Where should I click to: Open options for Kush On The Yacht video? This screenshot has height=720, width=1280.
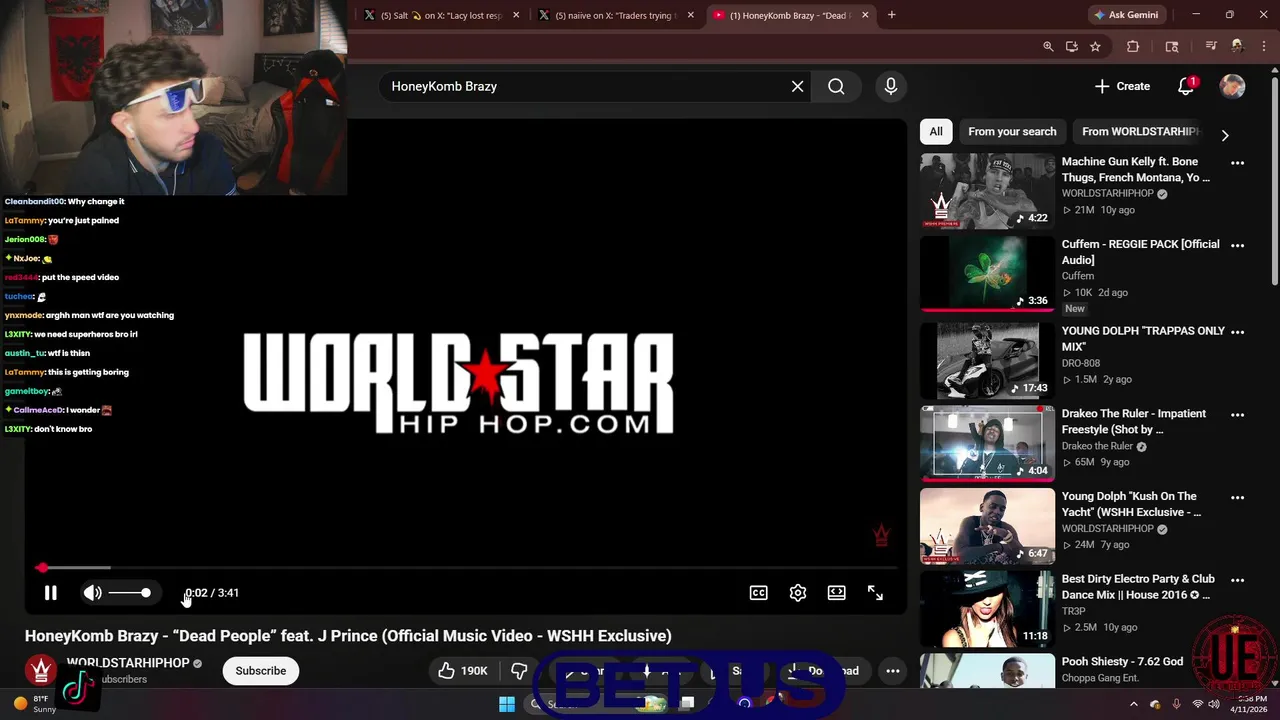click(1238, 498)
